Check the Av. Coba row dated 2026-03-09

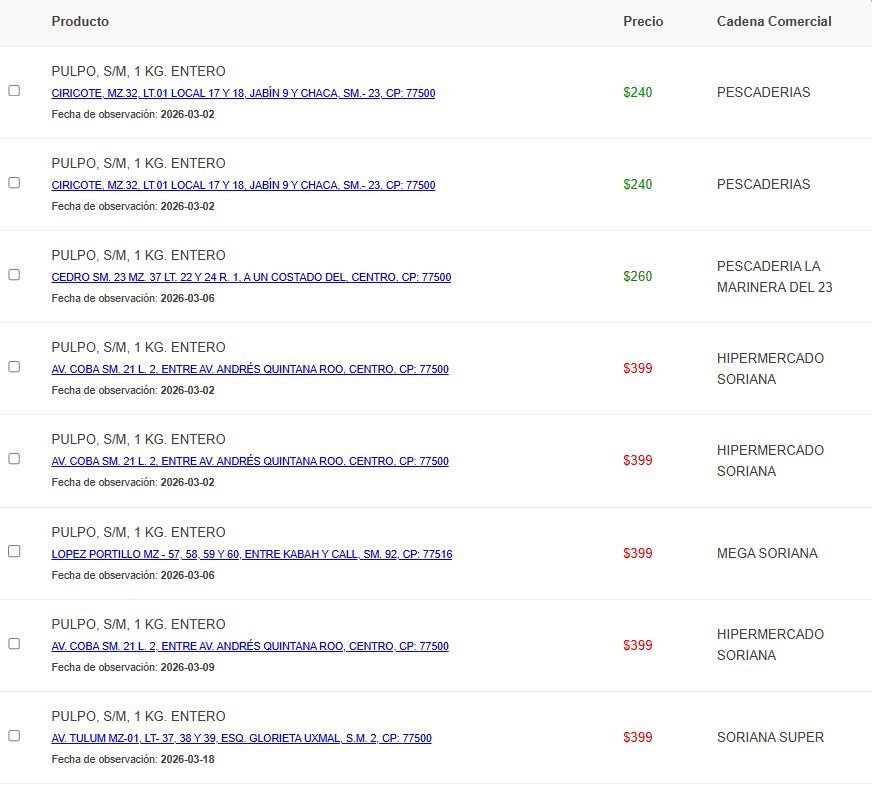(14, 643)
